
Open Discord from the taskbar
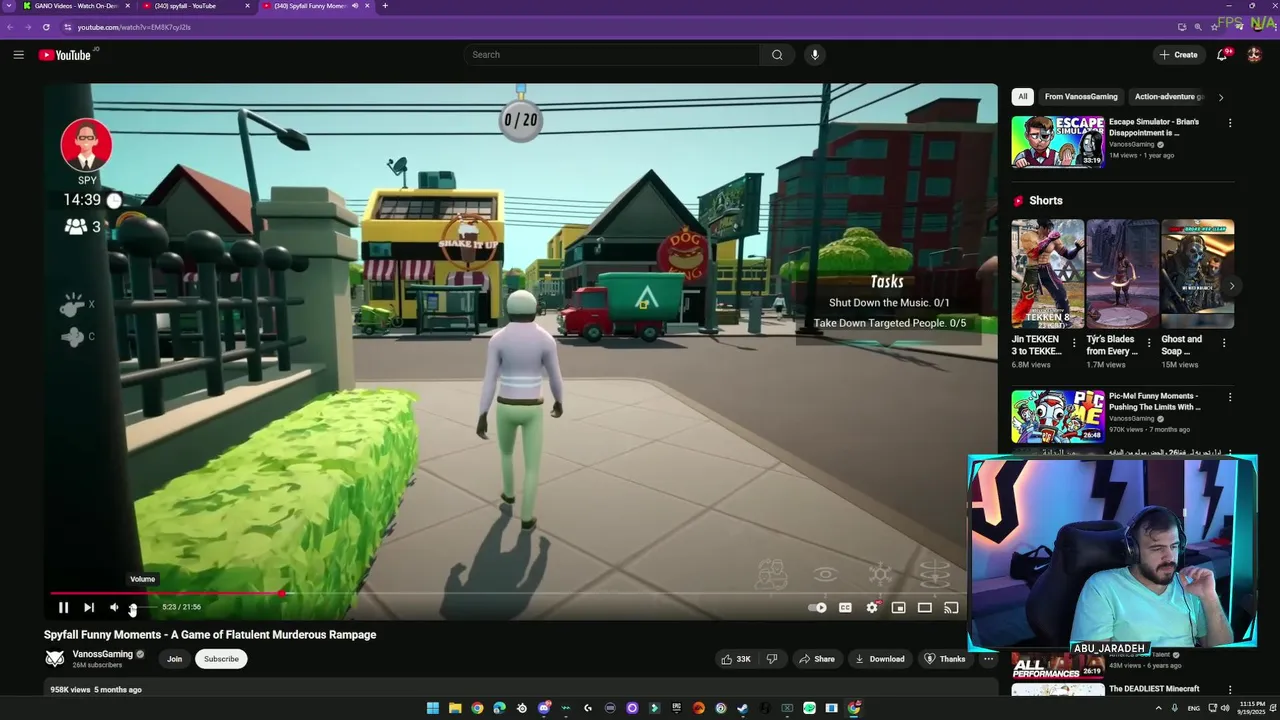point(544,708)
